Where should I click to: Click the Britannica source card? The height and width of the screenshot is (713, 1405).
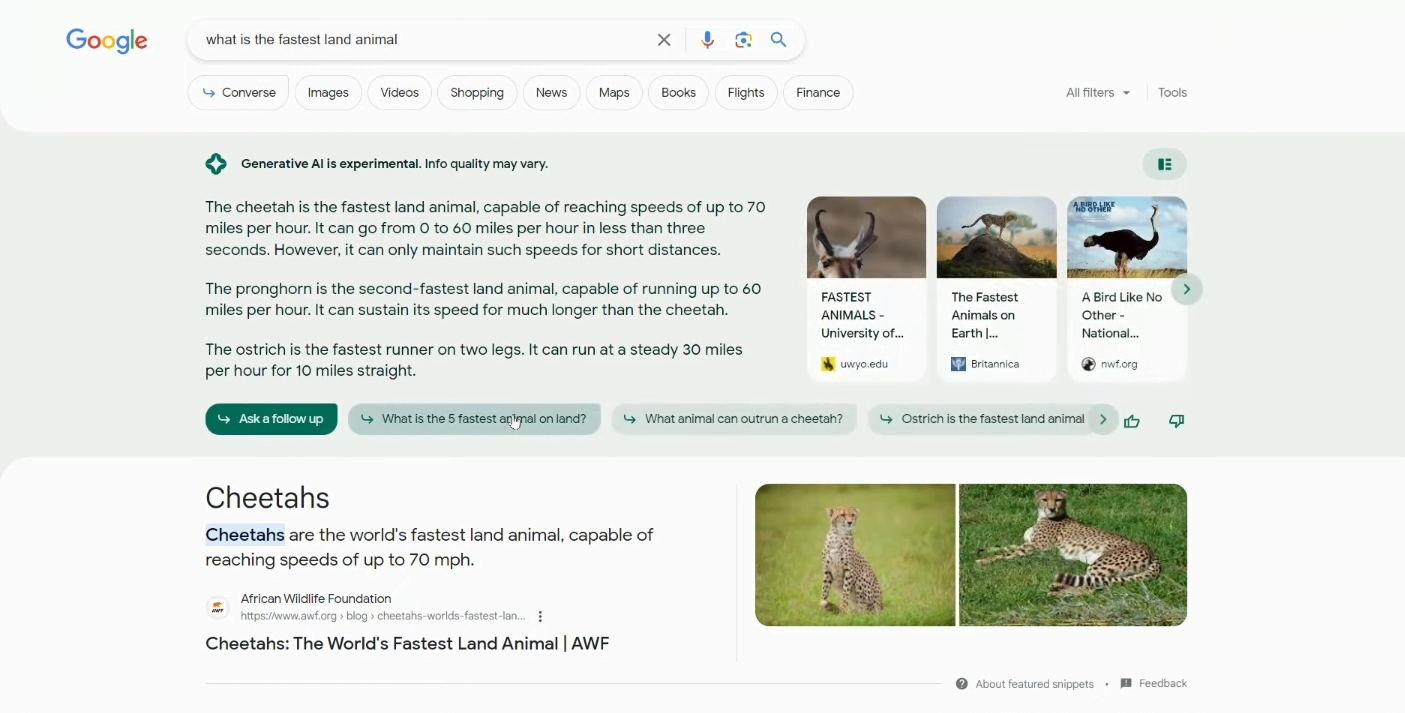click(x=996, y=288)
